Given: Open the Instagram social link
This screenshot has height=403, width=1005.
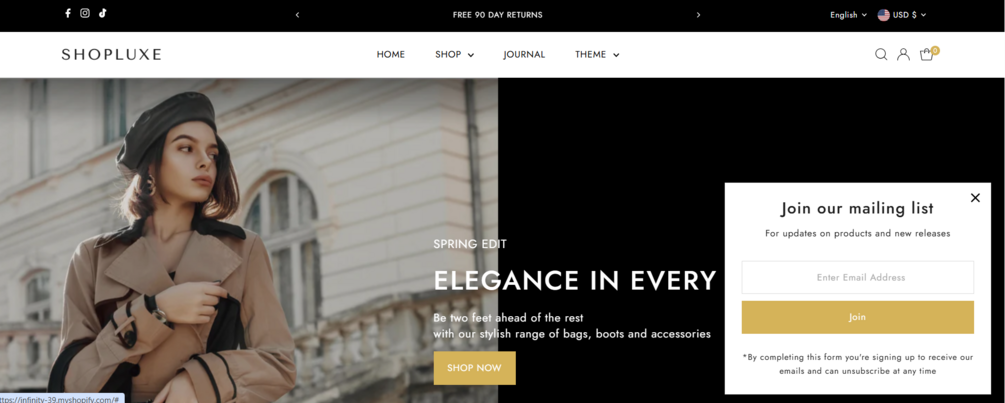Looking at the screenshot, I should 85,13.
